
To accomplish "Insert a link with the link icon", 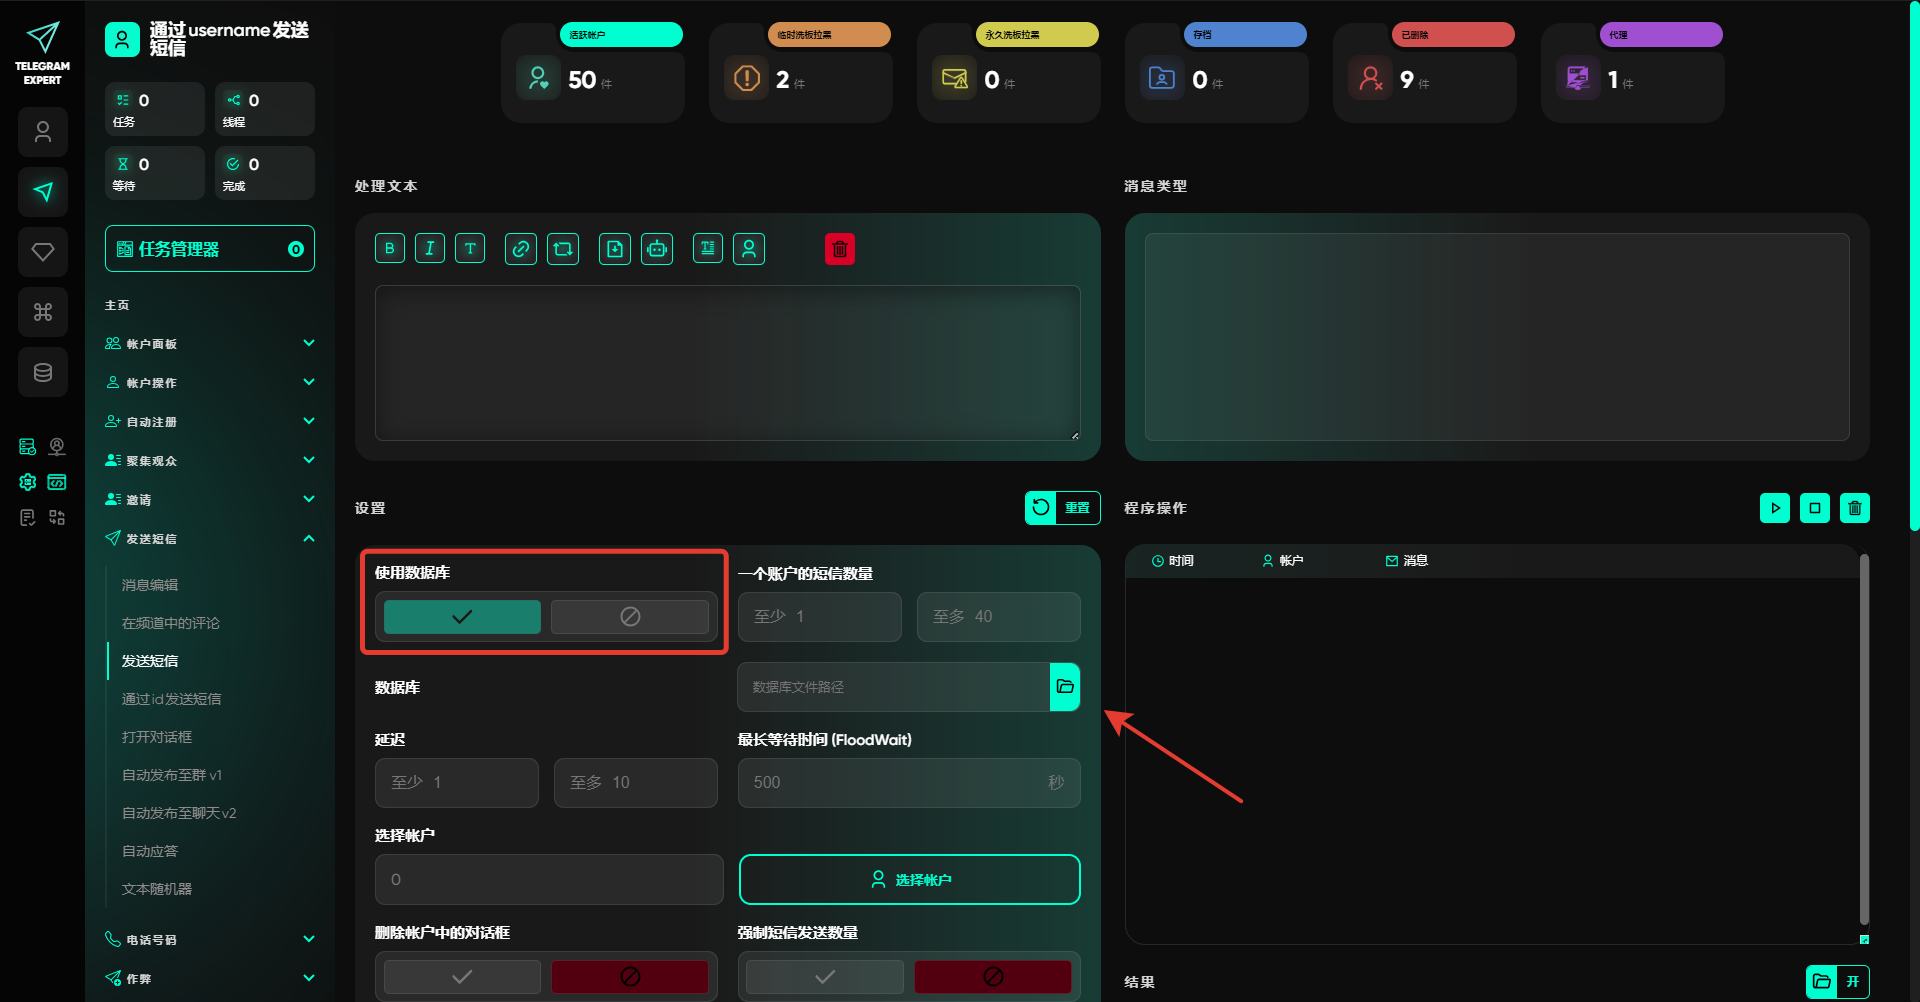I will coord(521,249).
